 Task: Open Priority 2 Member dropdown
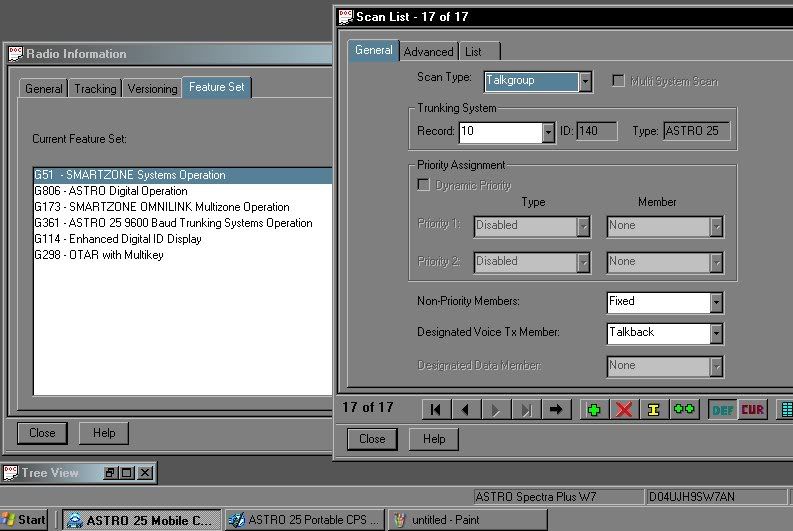(716, 262)
